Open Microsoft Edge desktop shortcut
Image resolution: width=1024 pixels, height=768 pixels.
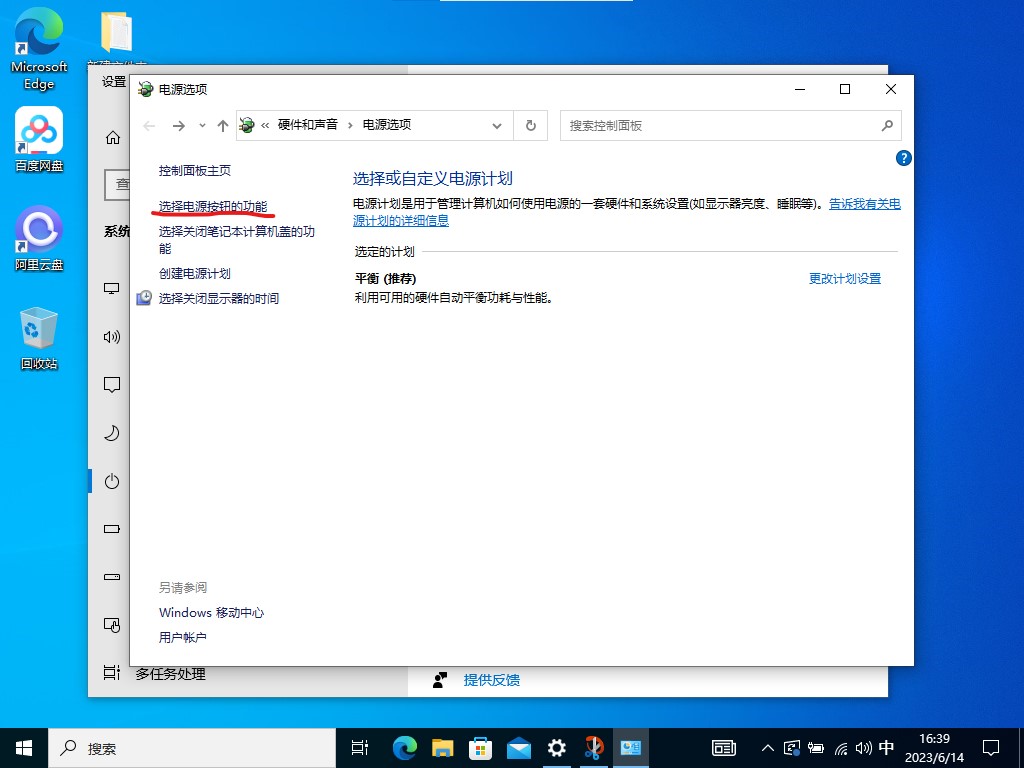[x=39, y=51]
